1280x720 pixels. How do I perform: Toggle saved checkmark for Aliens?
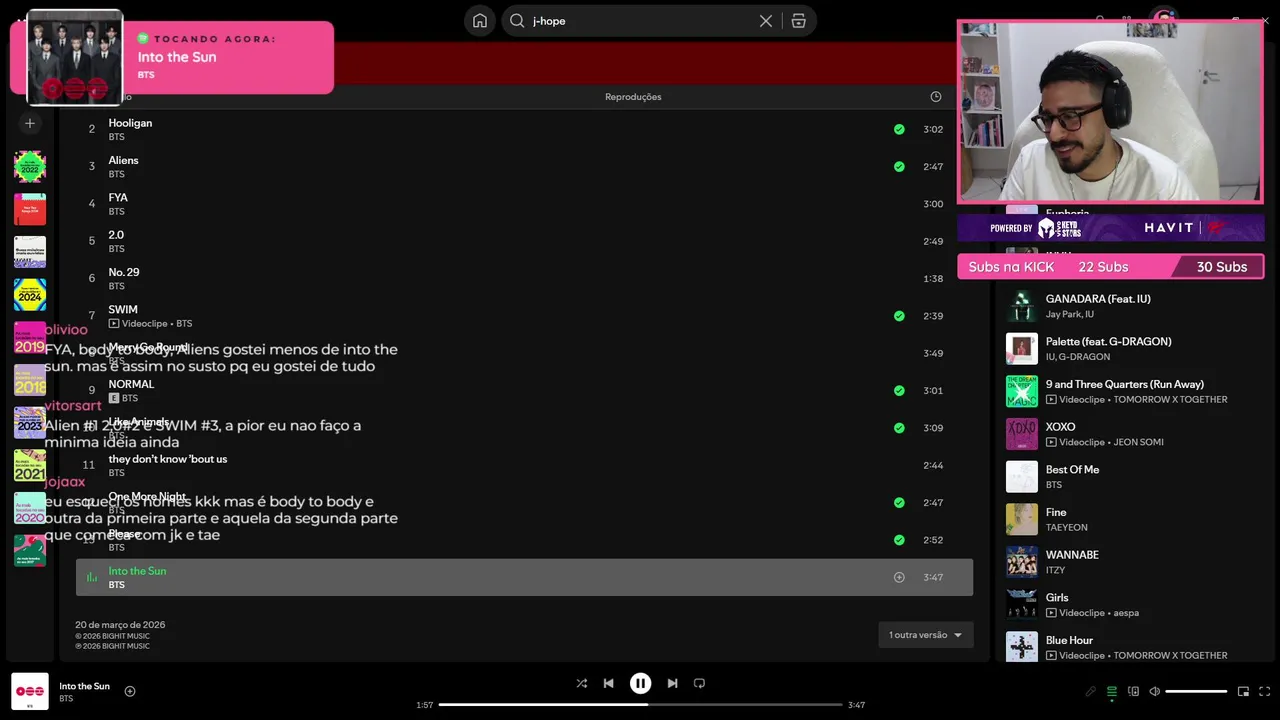(x=899, y=166)
